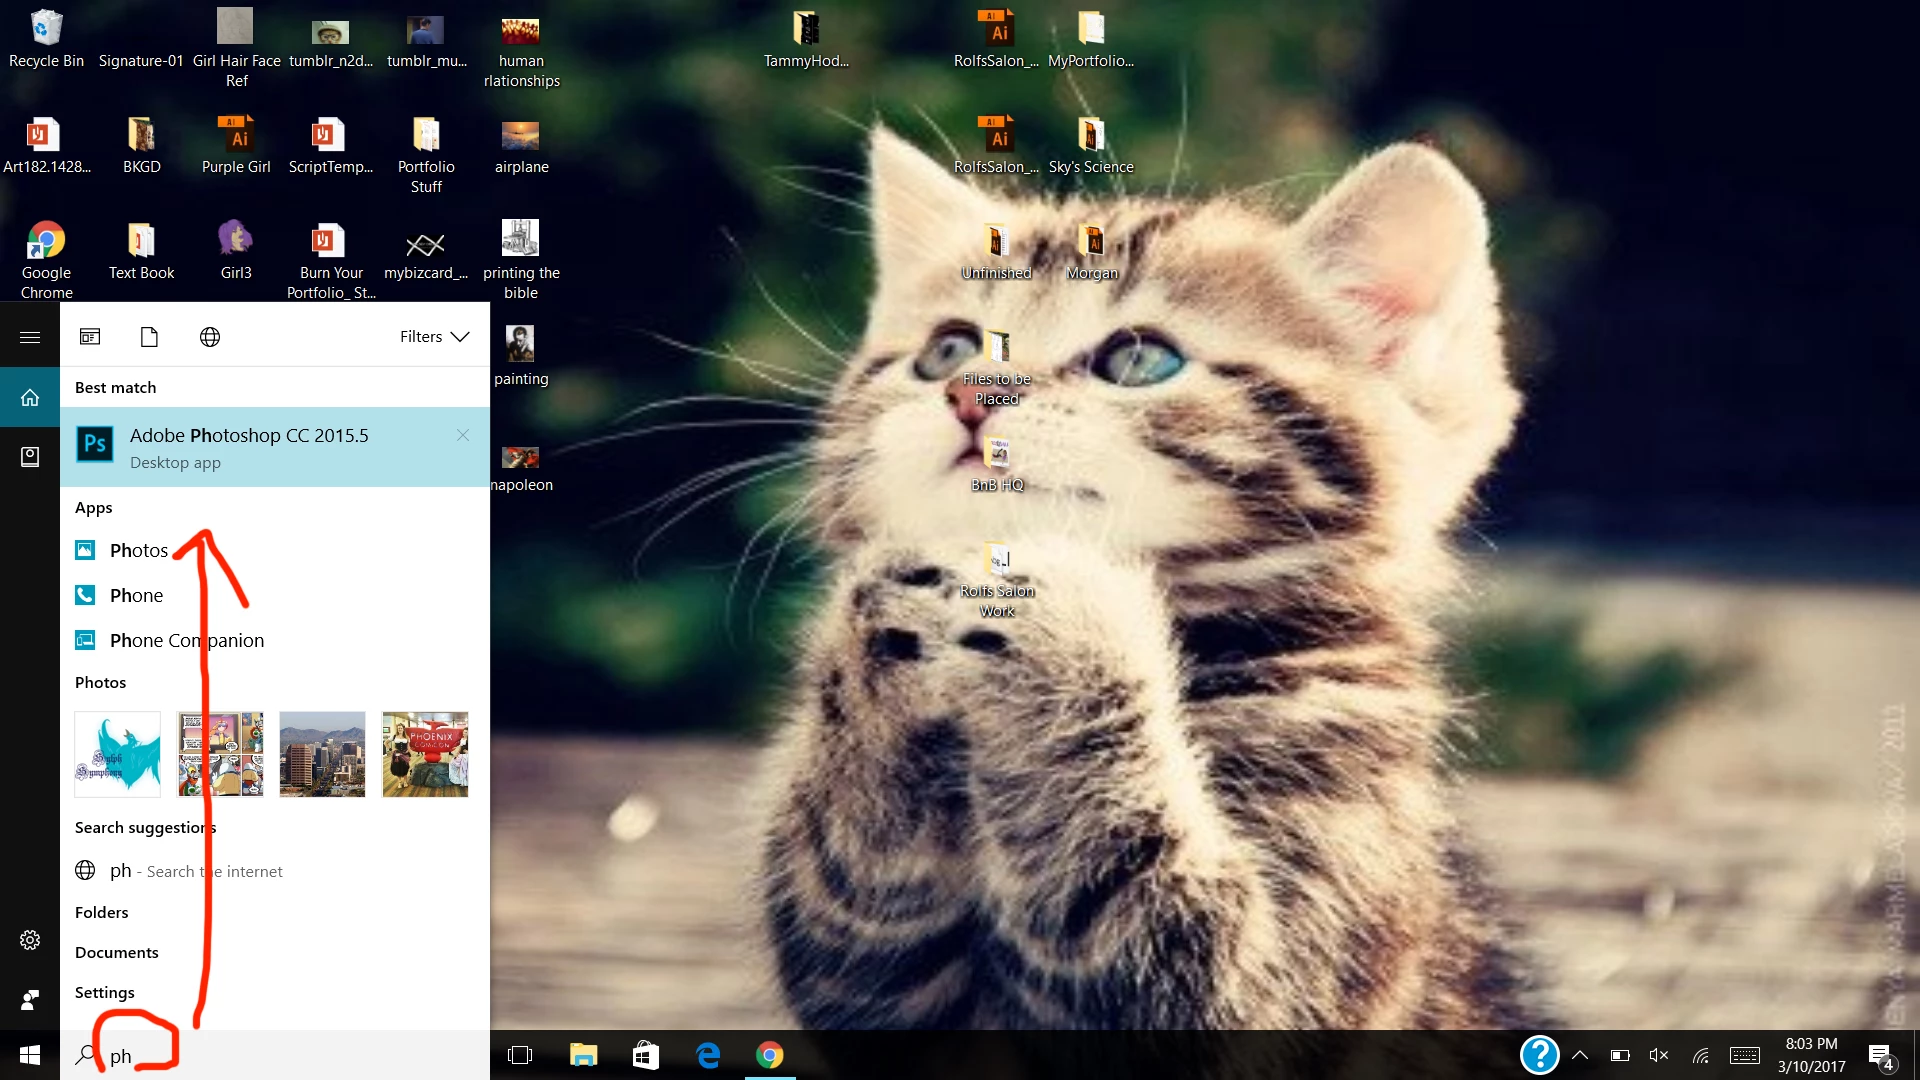Expand the hamburger menu in search panel

[30, 337]
